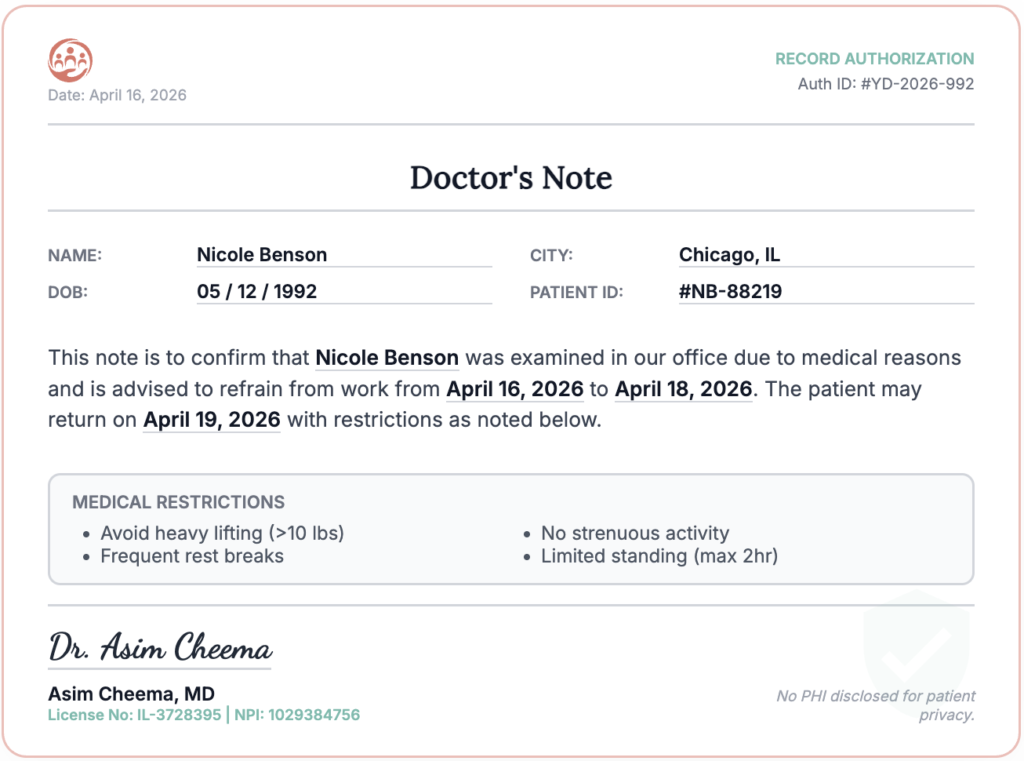The image size is (1024, 761).
Task: Select the Auth ID #YD-2026-992 text
Action: click(x=886, y=84)
